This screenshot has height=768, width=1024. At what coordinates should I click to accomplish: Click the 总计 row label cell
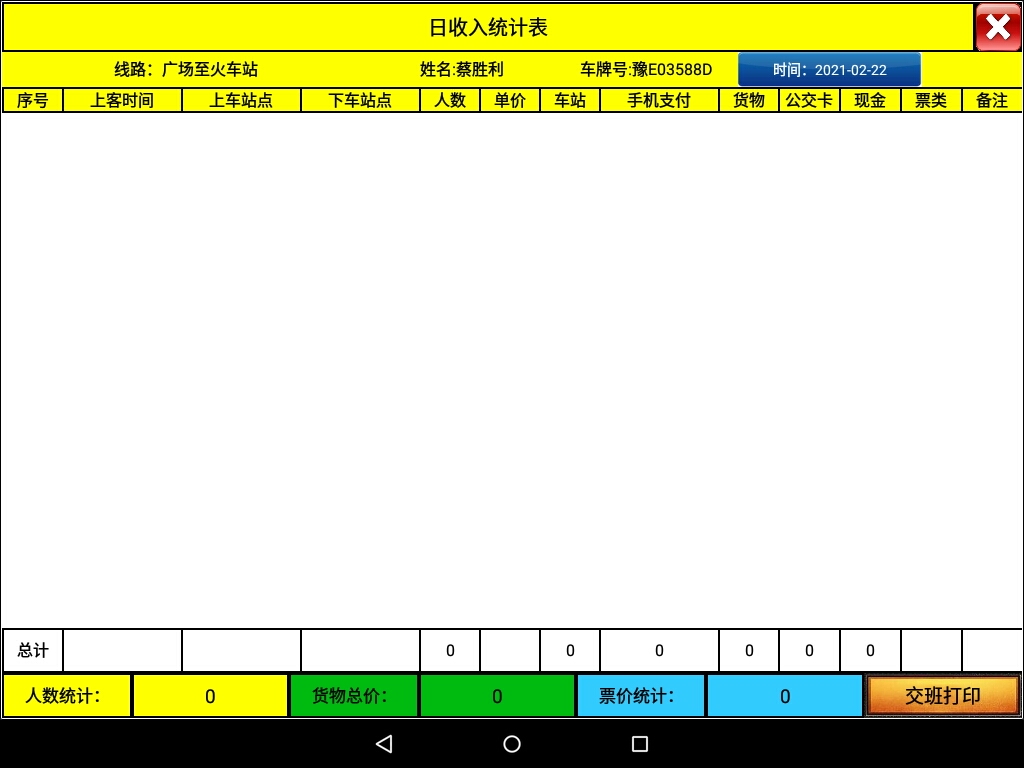pyautogui.click(x=33, y=651)
